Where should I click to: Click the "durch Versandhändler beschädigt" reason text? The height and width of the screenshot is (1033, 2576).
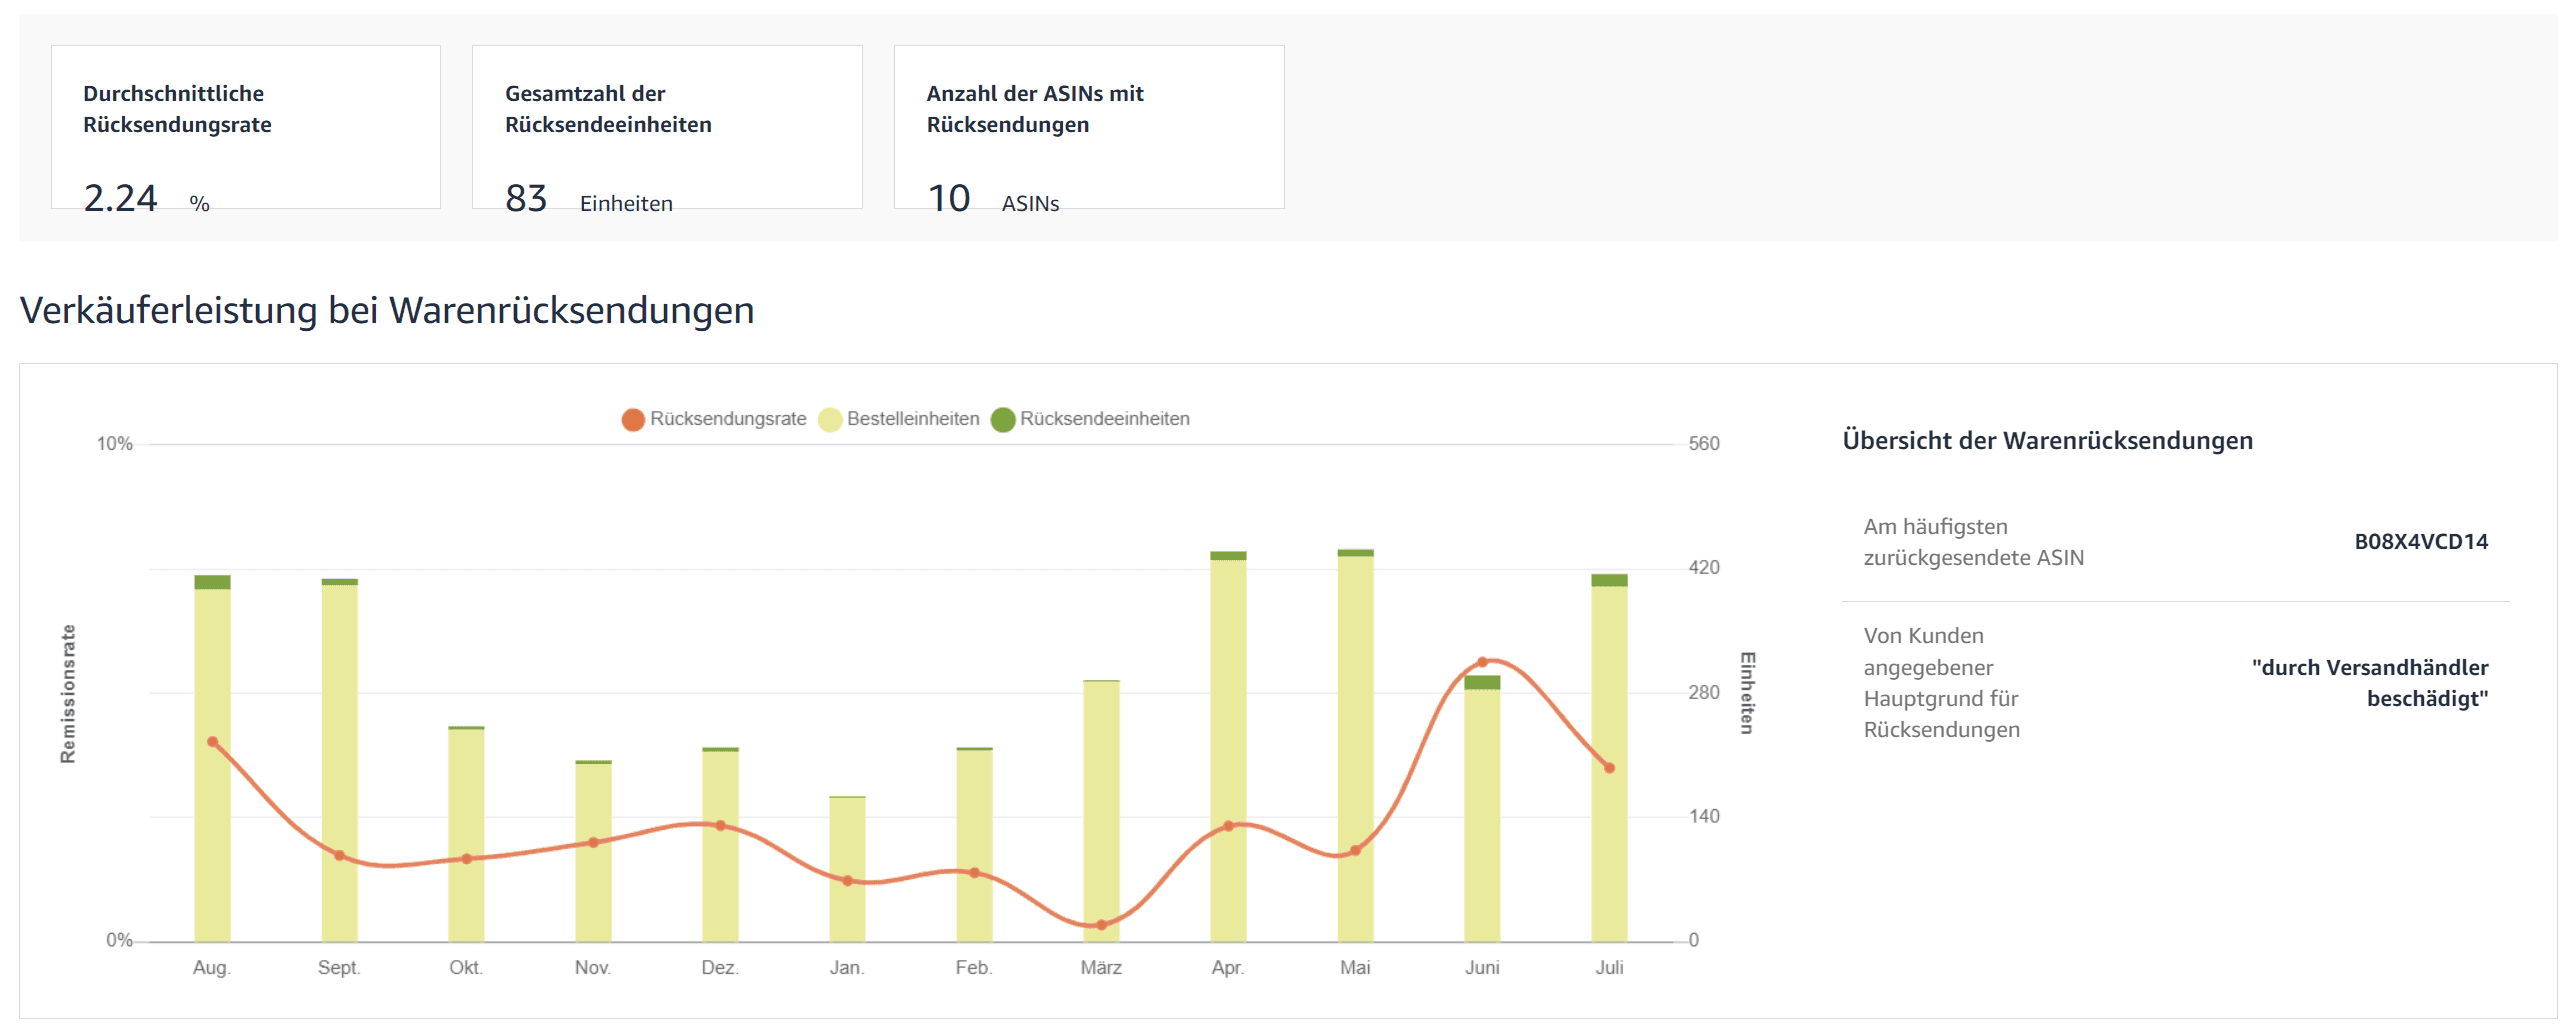[2370, 683]
